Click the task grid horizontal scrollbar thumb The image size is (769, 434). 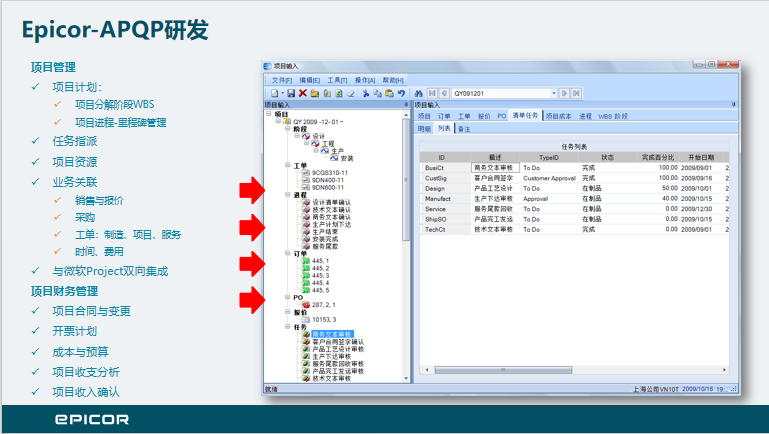click(x=503, y=370)
